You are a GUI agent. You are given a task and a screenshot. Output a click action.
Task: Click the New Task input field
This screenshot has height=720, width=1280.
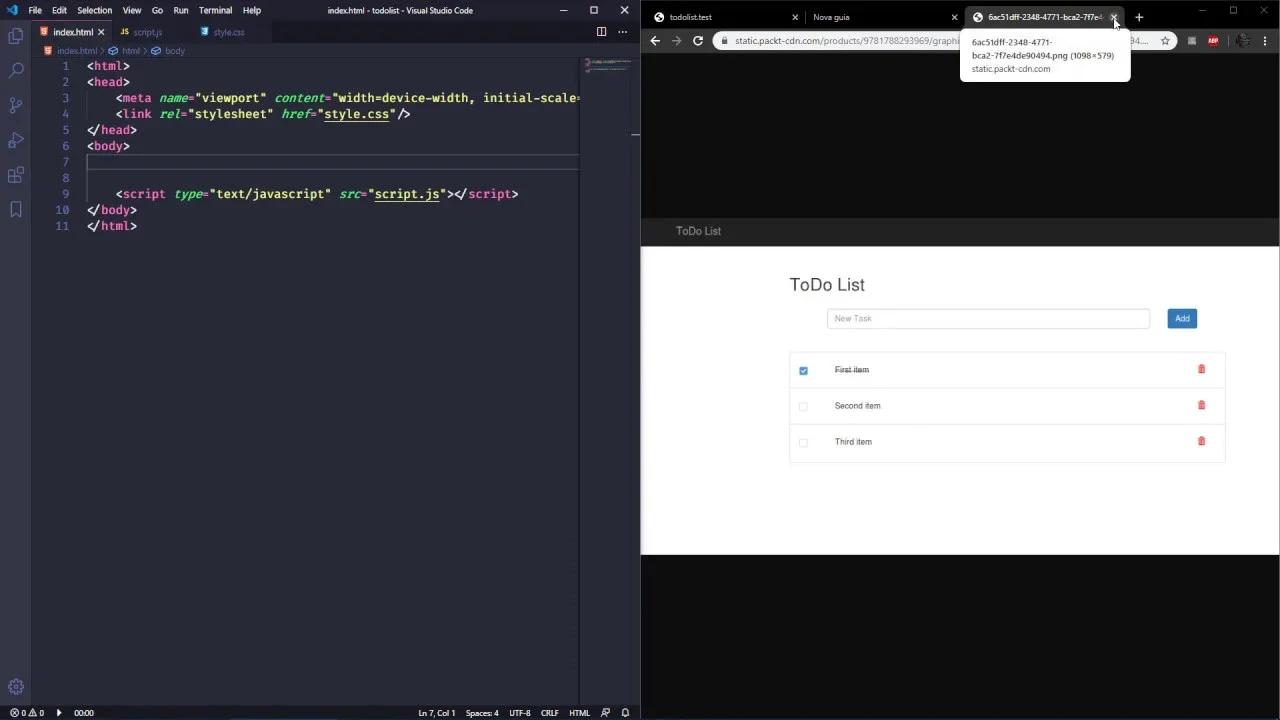tap(988, 319)
